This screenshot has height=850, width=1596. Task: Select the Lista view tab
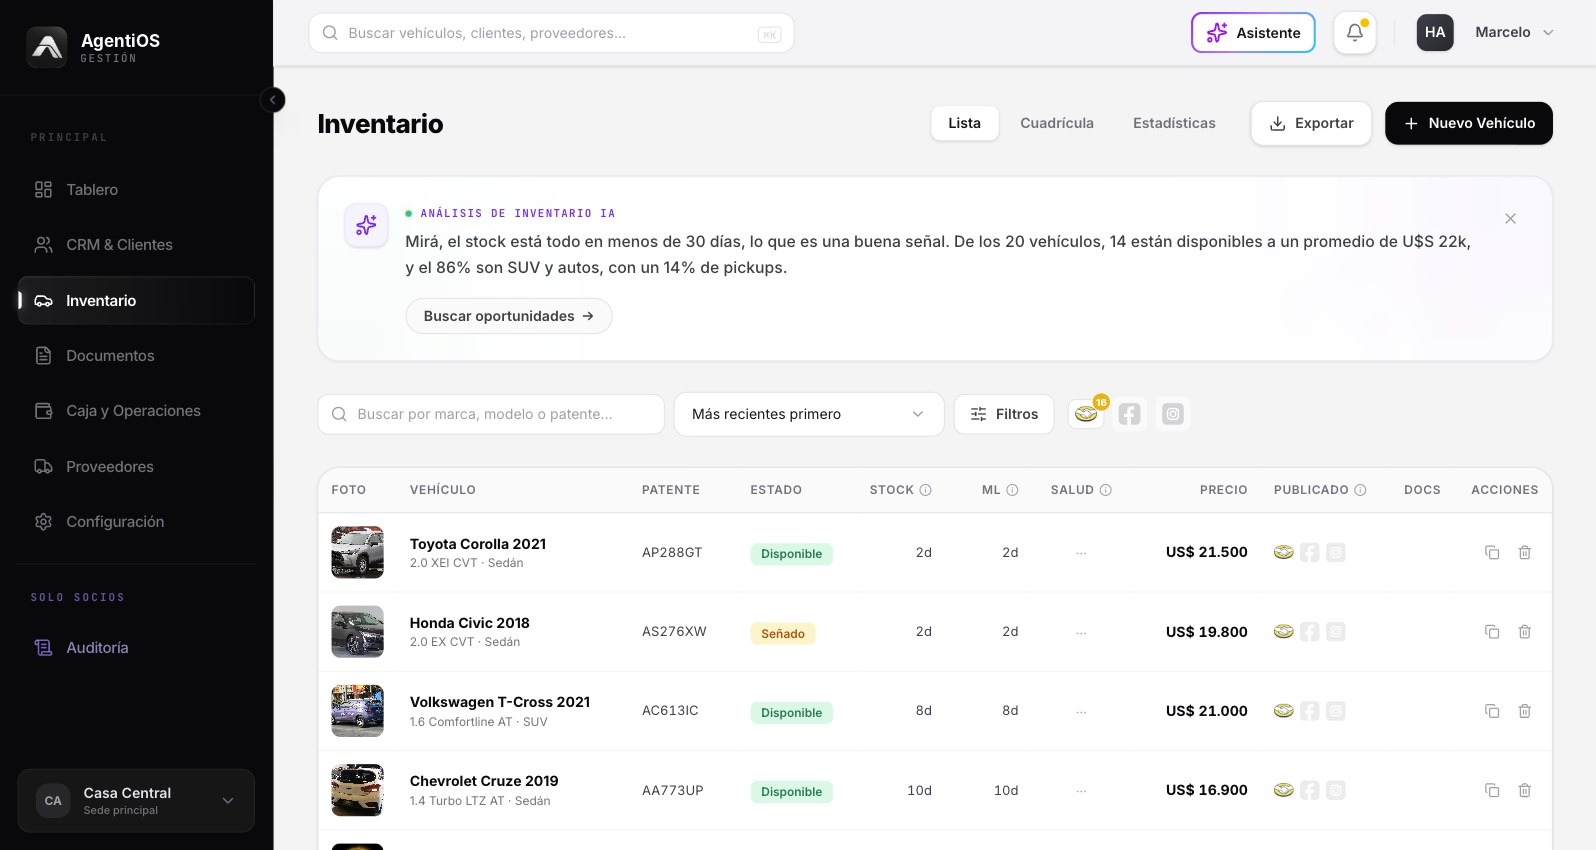click(x=965, y=123)
